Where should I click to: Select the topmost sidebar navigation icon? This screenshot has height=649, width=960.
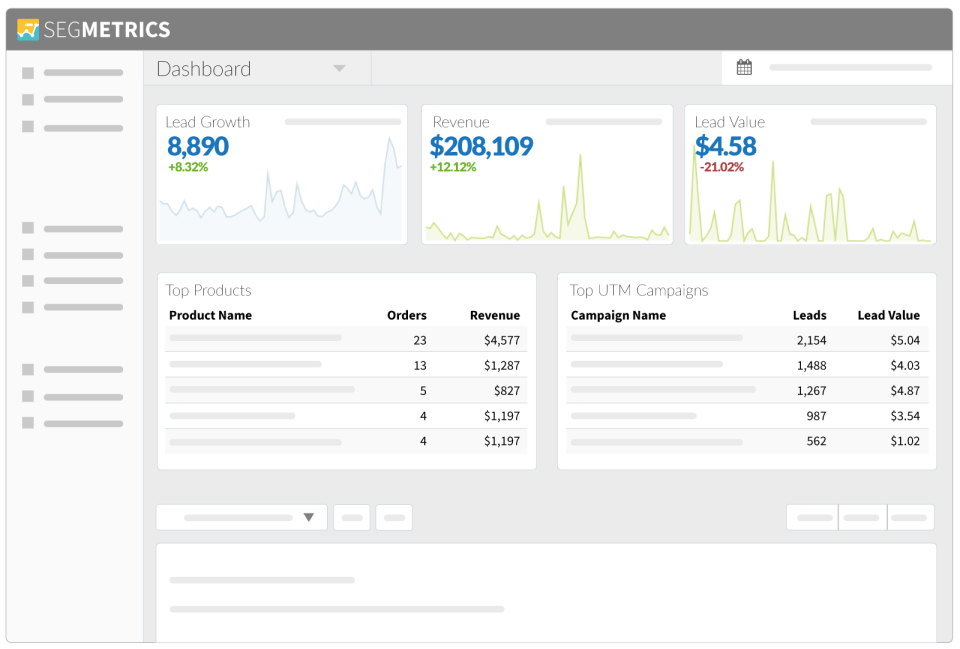pyautogui.click(x=27, y=72)
